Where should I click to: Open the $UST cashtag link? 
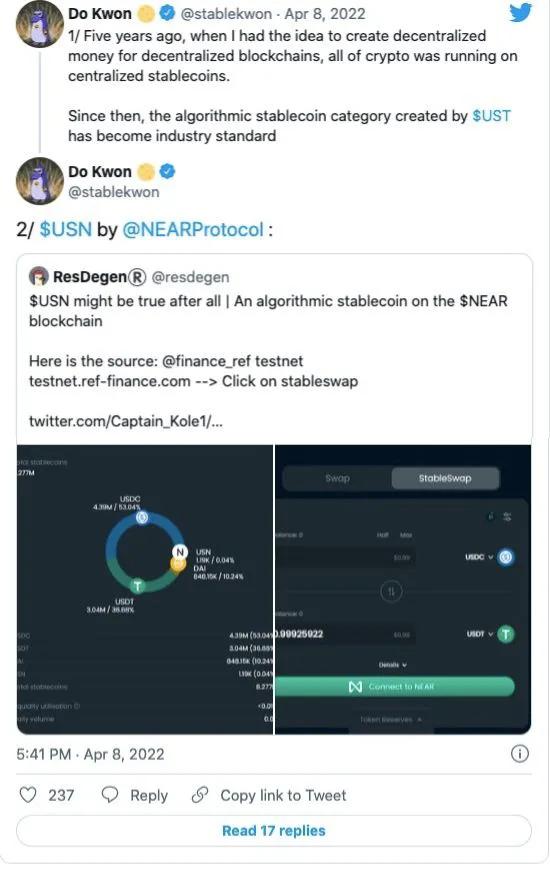pyautogui.click(x=491, y=116)
